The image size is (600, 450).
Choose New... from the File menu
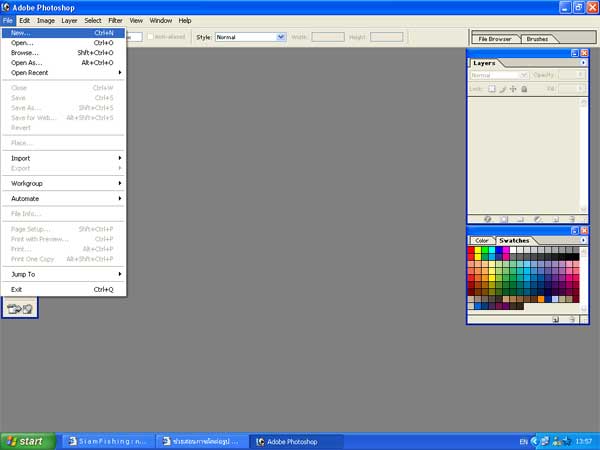click(x=63, y=33)
